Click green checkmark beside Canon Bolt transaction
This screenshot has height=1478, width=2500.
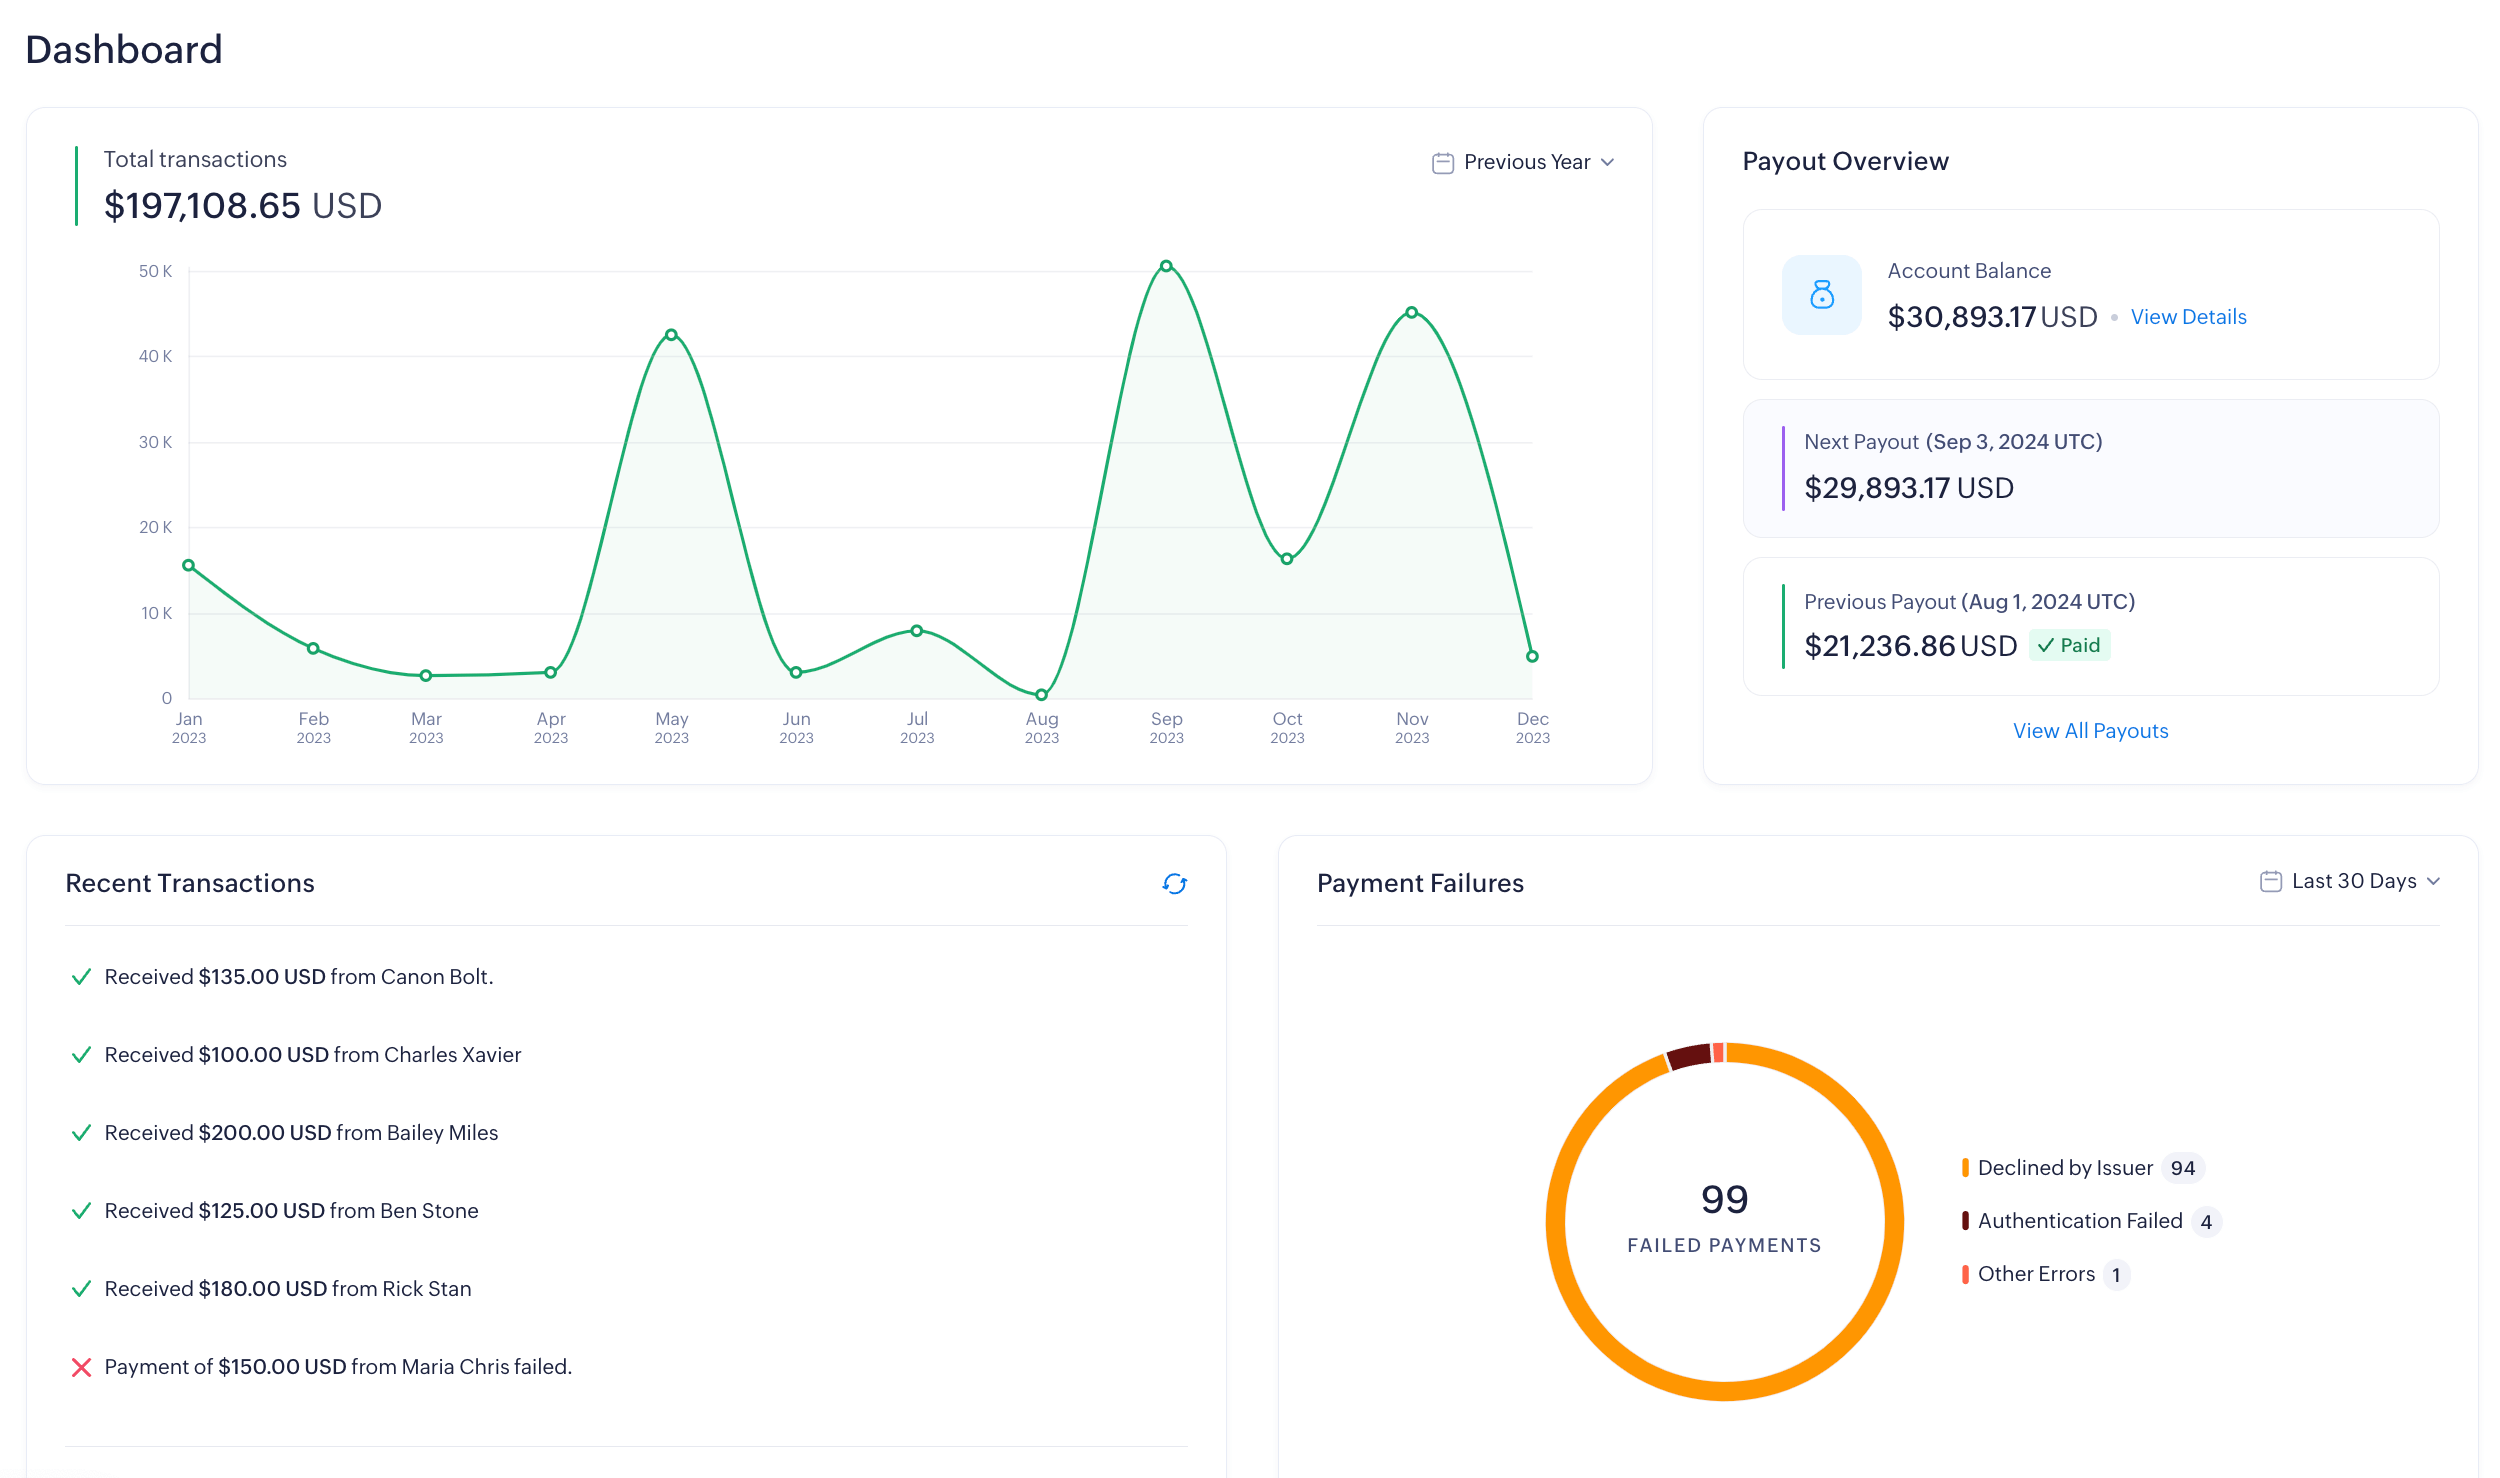(x=82, y=977)
